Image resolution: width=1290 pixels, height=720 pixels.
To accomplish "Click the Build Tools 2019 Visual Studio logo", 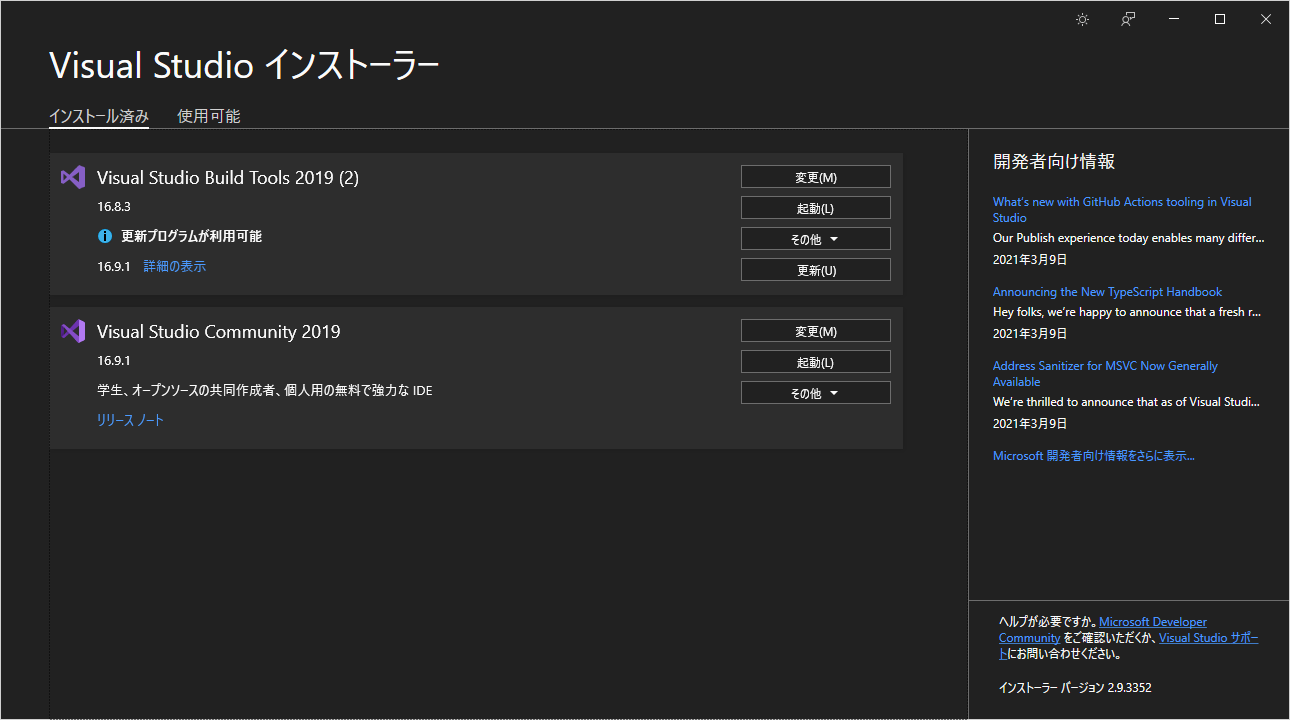I will click(x=73, y=177).
